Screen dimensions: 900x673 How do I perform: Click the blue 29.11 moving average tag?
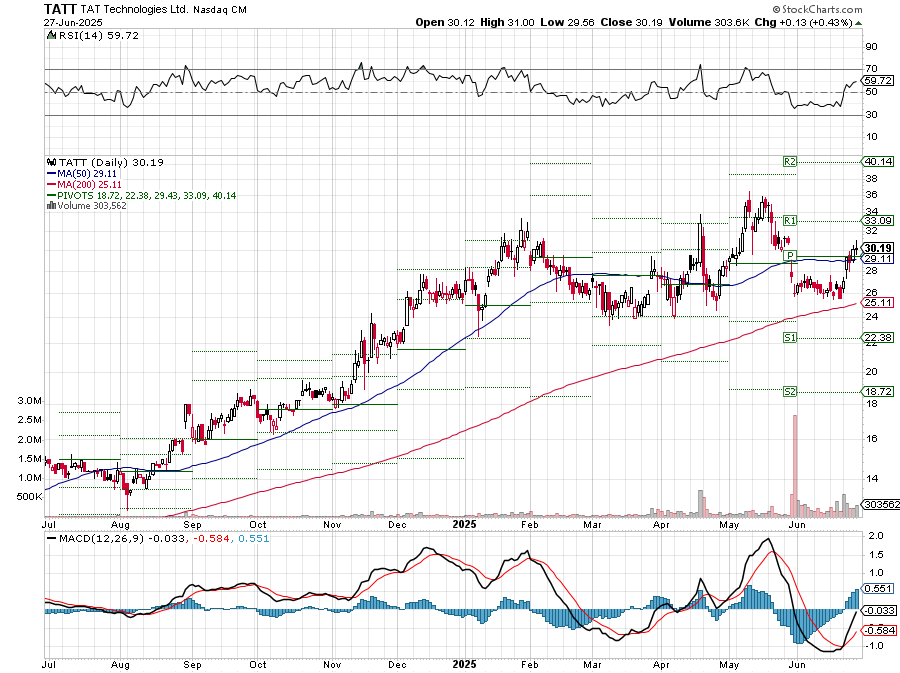click(x=877, y=259)
